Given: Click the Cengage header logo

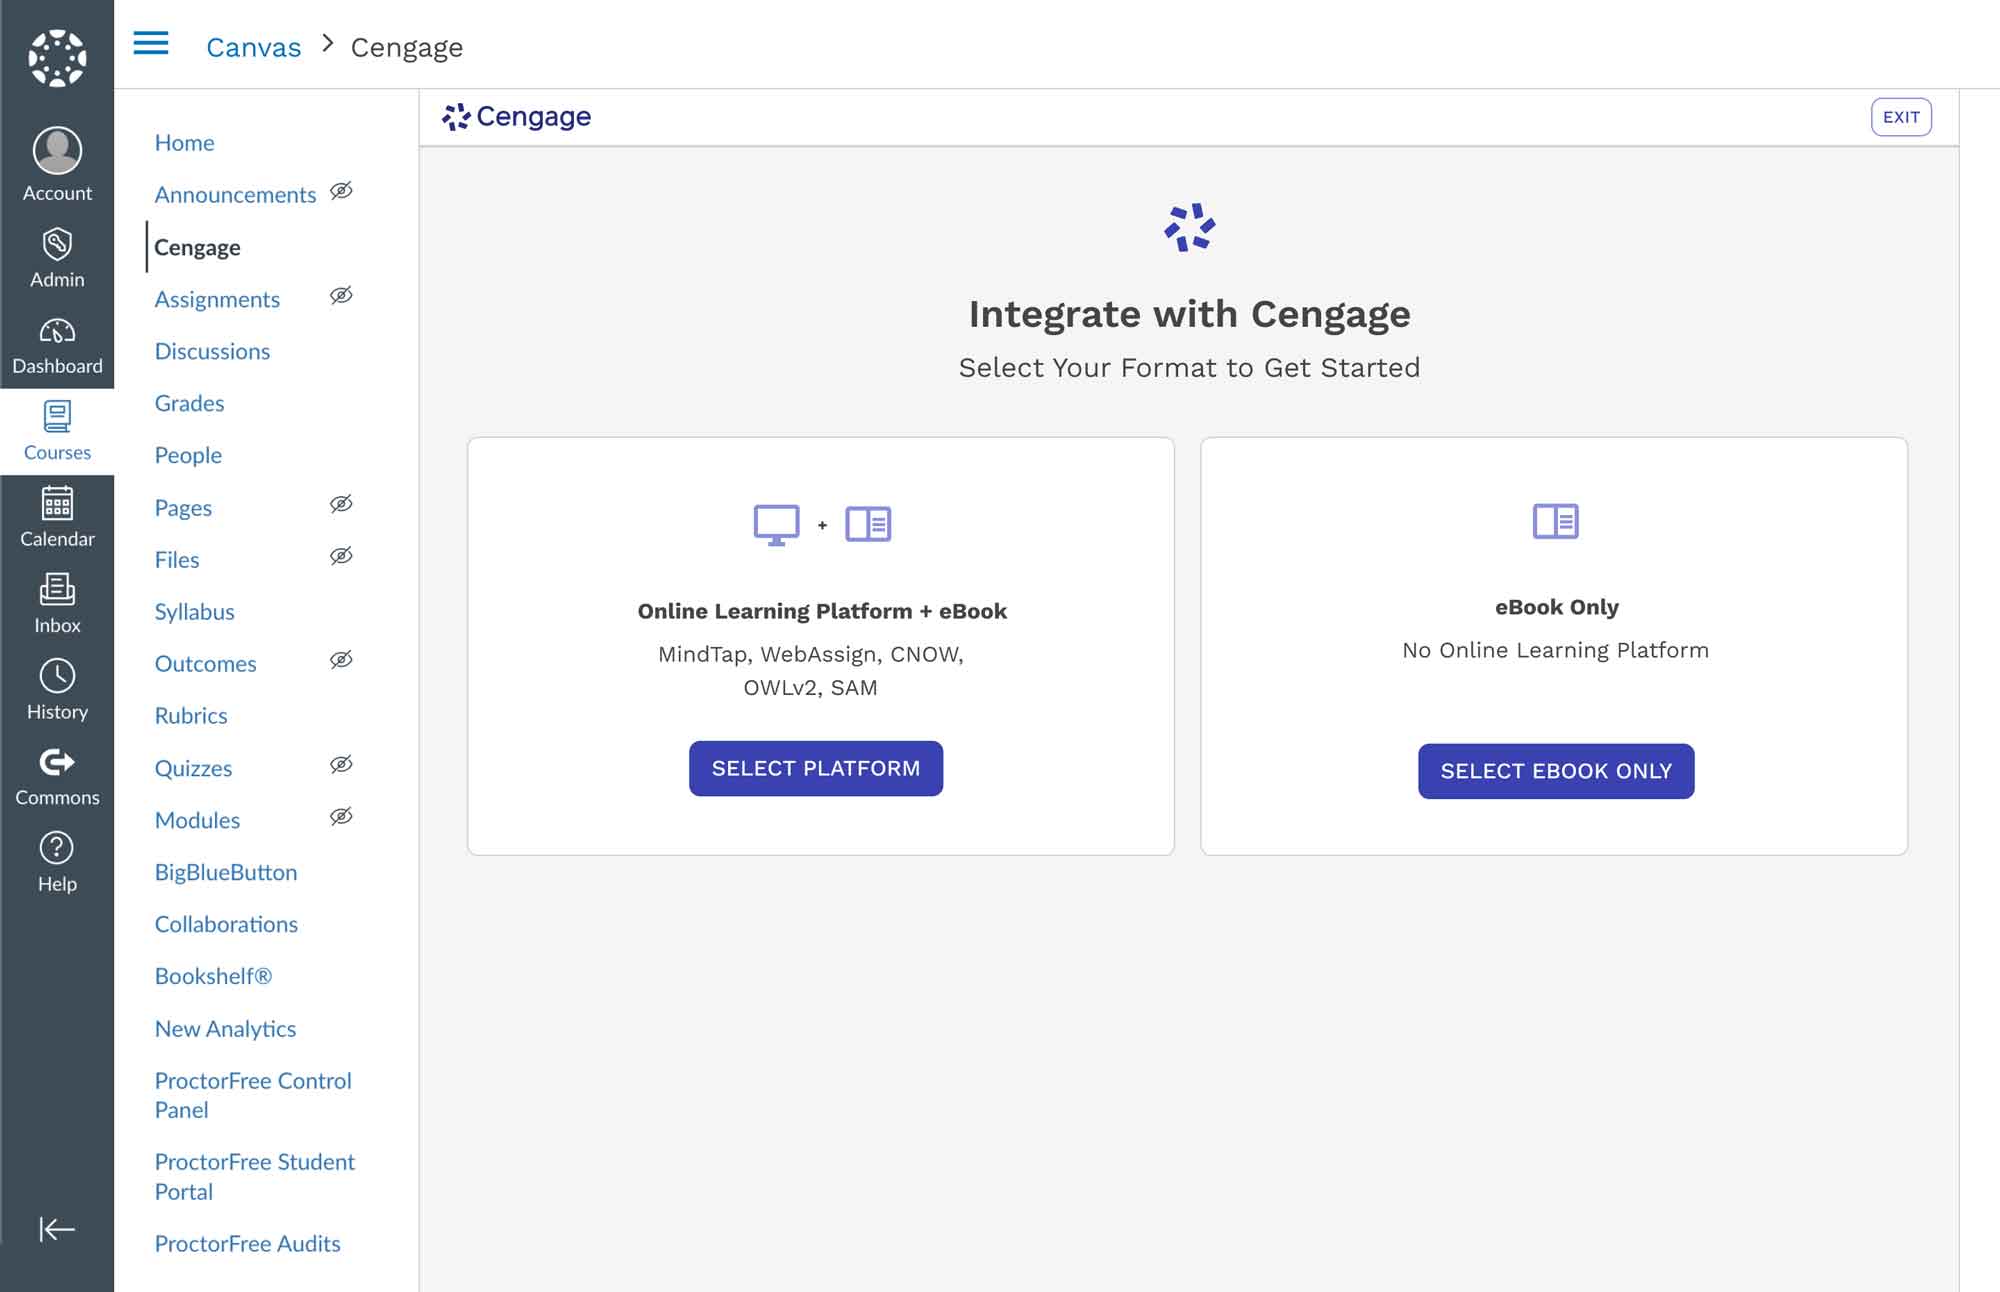Looking at the screenshot, I should click(517, 117).
